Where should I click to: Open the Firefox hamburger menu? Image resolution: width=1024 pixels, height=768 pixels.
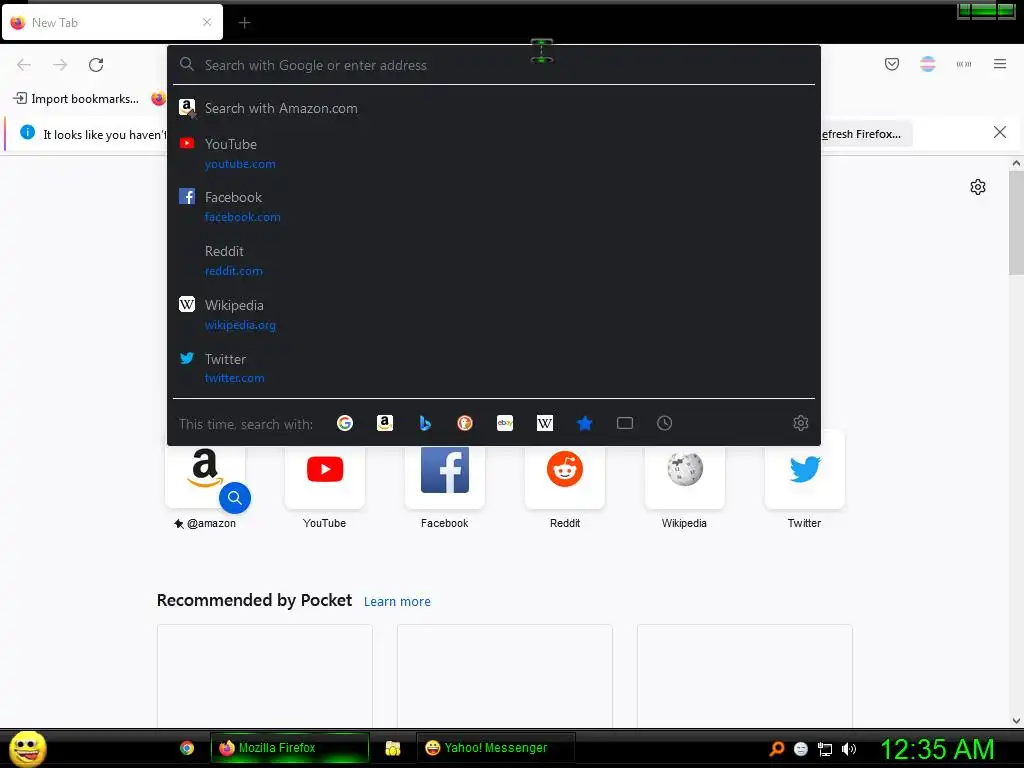[999, 64]
